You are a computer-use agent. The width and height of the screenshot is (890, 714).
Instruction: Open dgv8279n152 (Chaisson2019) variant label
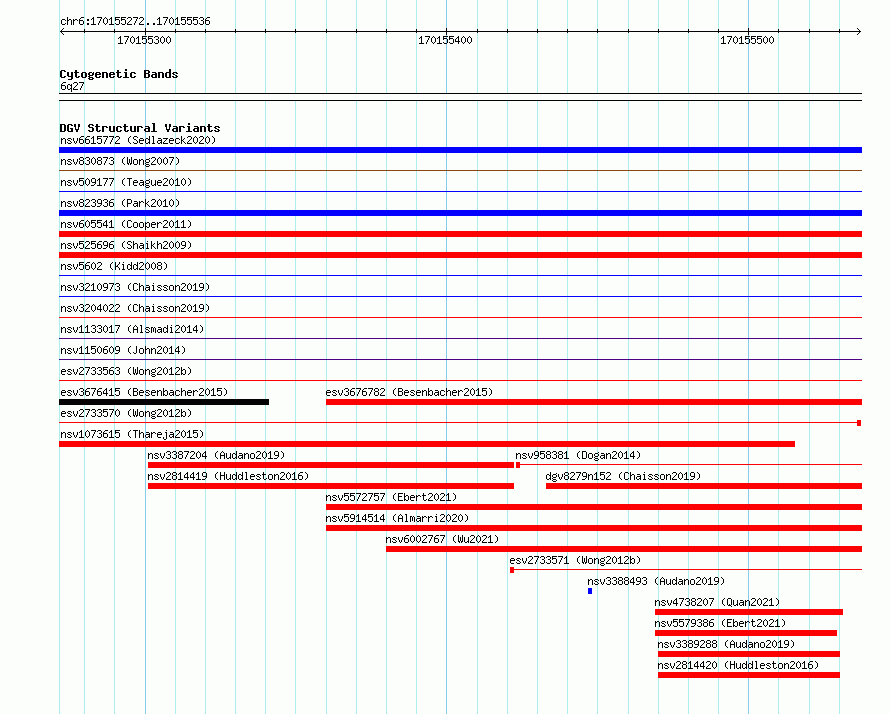click(x=623, y=476)
